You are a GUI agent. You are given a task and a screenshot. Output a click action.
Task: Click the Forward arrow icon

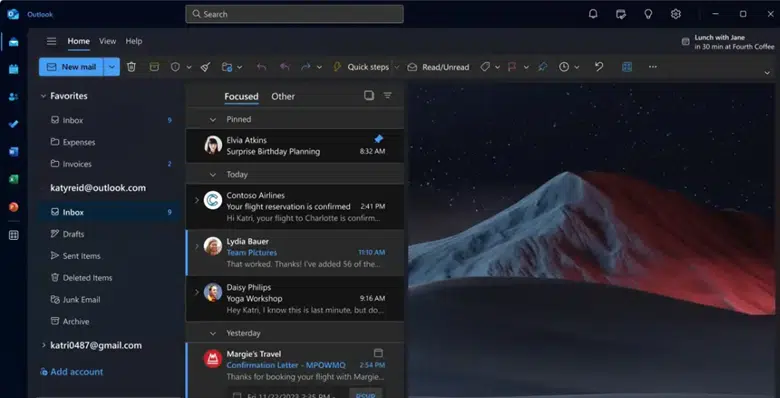pyautogui.click(x=306, y=67)
